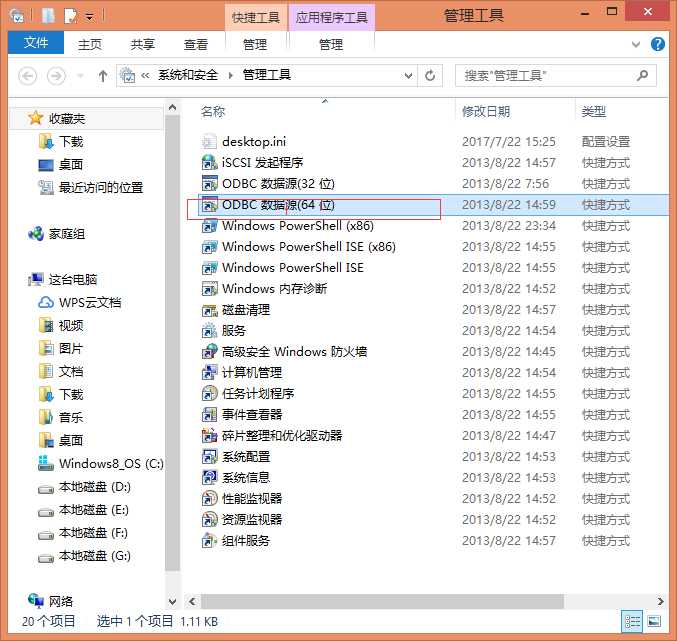Click the 组件服务 icon
Image resolution: width=677 pixels, height=641 pixels.
pyautogui.click(x=209, y=540)
